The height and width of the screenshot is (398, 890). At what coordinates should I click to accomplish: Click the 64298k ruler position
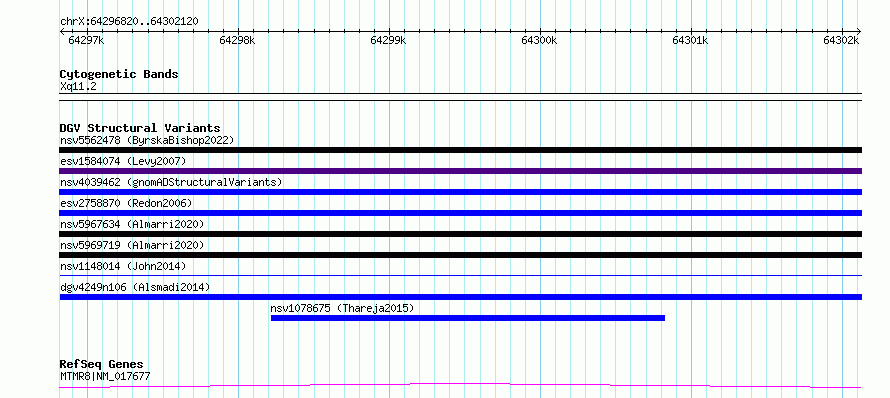237,40
